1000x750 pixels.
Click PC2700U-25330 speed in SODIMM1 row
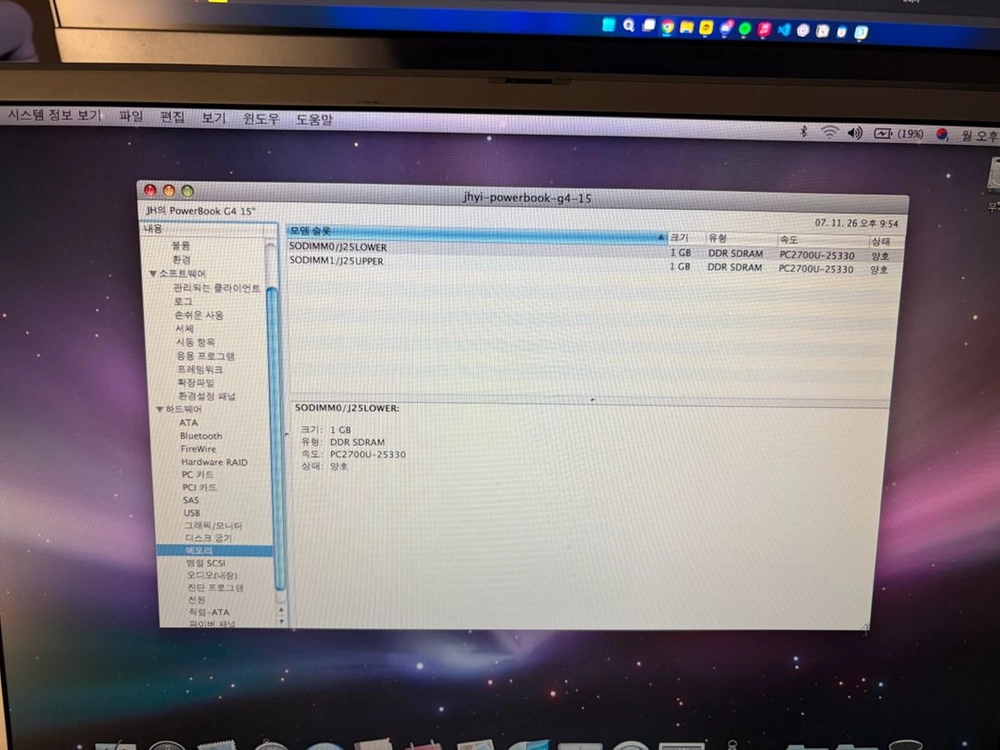816,269
